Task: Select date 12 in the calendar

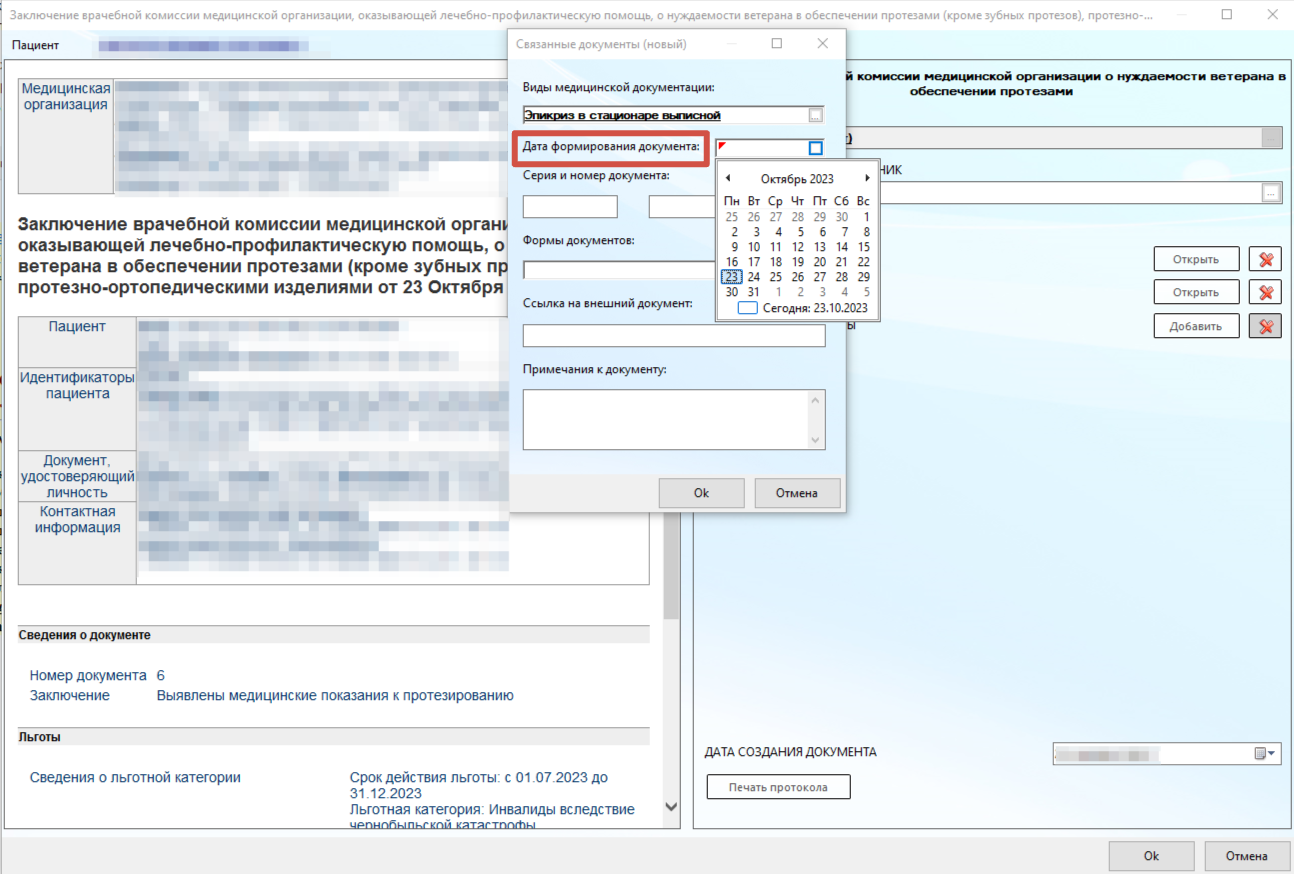Action: (x=798, y=247)
